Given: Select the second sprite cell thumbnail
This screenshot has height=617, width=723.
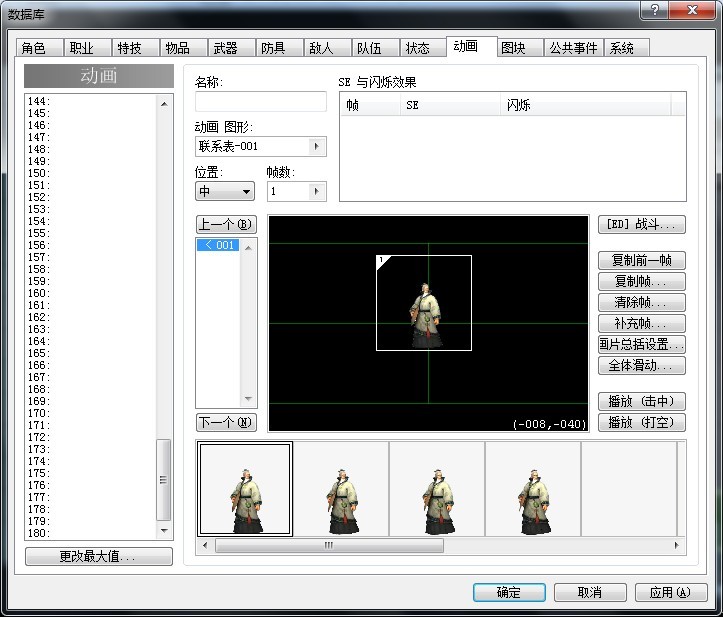Looking at the screenshot, I should (x=341, y=489).
